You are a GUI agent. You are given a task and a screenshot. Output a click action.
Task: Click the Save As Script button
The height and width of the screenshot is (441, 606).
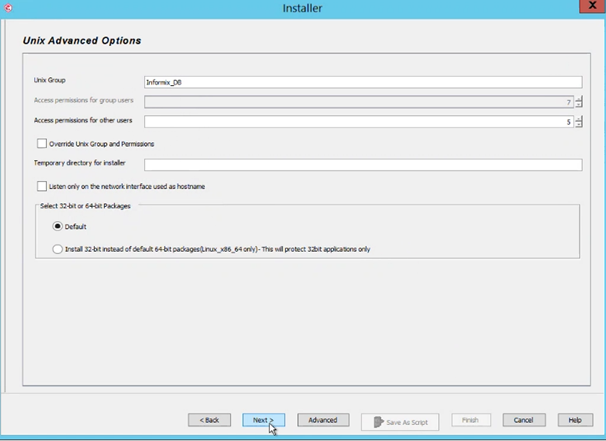click(400, 422)
